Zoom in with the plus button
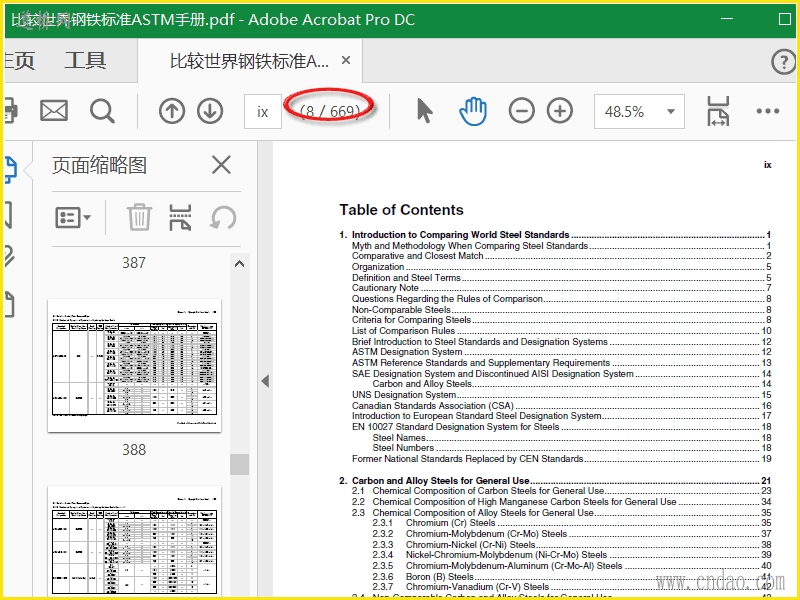This screenshot has width=800, height=600. point(560,111)
